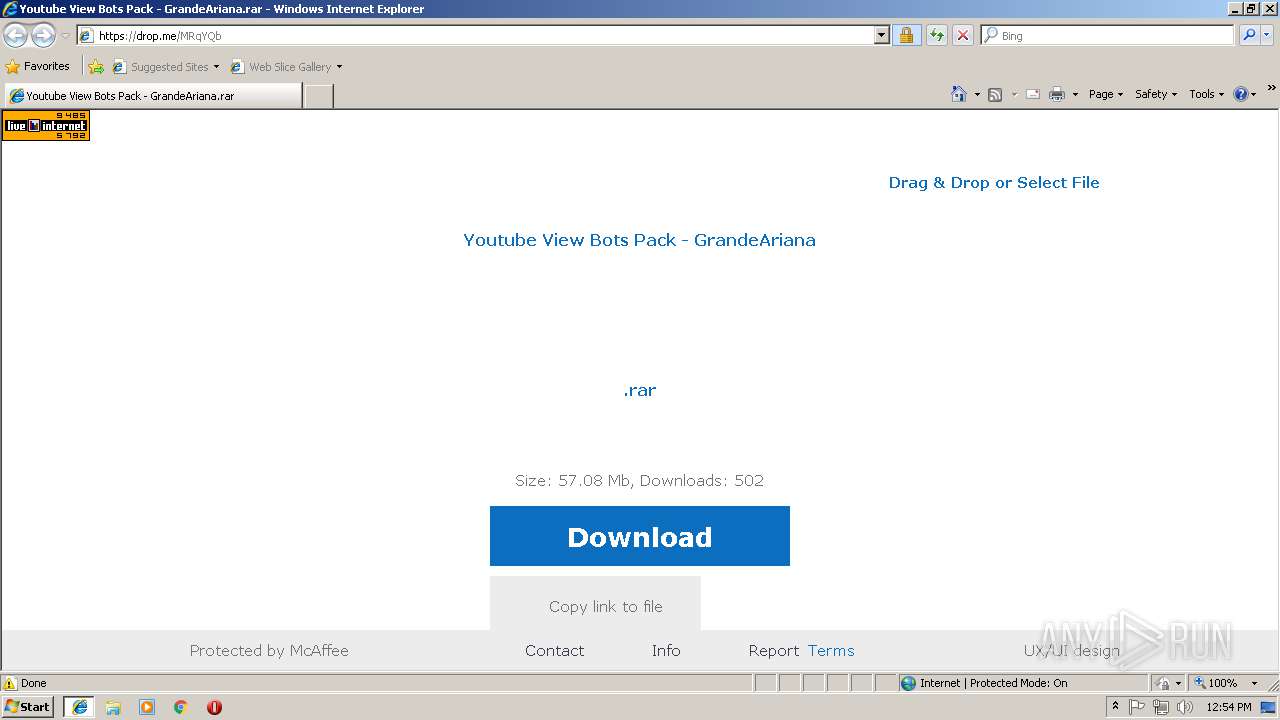The image size is (1280, 720).
Task: Click Drag & Drop or Select File link
Action: tap(994, 182)
